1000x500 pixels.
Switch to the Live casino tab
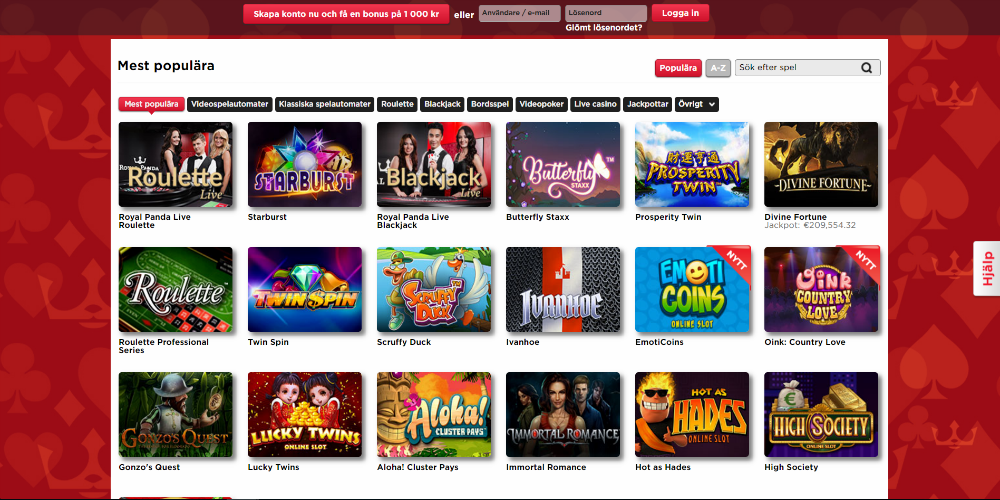595,105
